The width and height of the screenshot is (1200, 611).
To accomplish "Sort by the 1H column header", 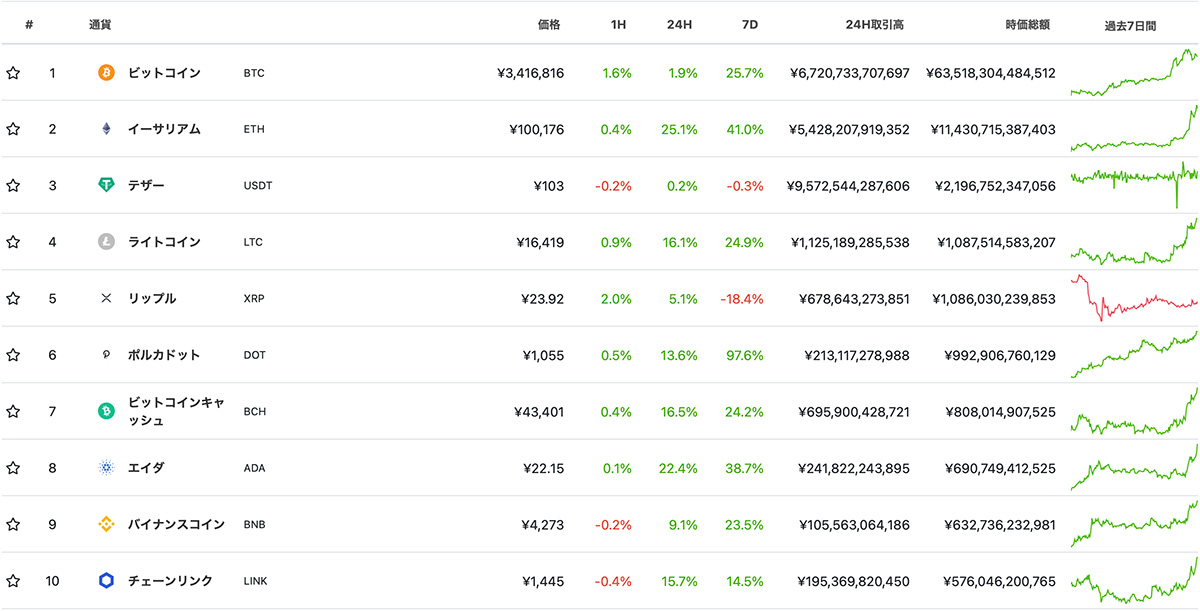I will [x=618, y=24].
